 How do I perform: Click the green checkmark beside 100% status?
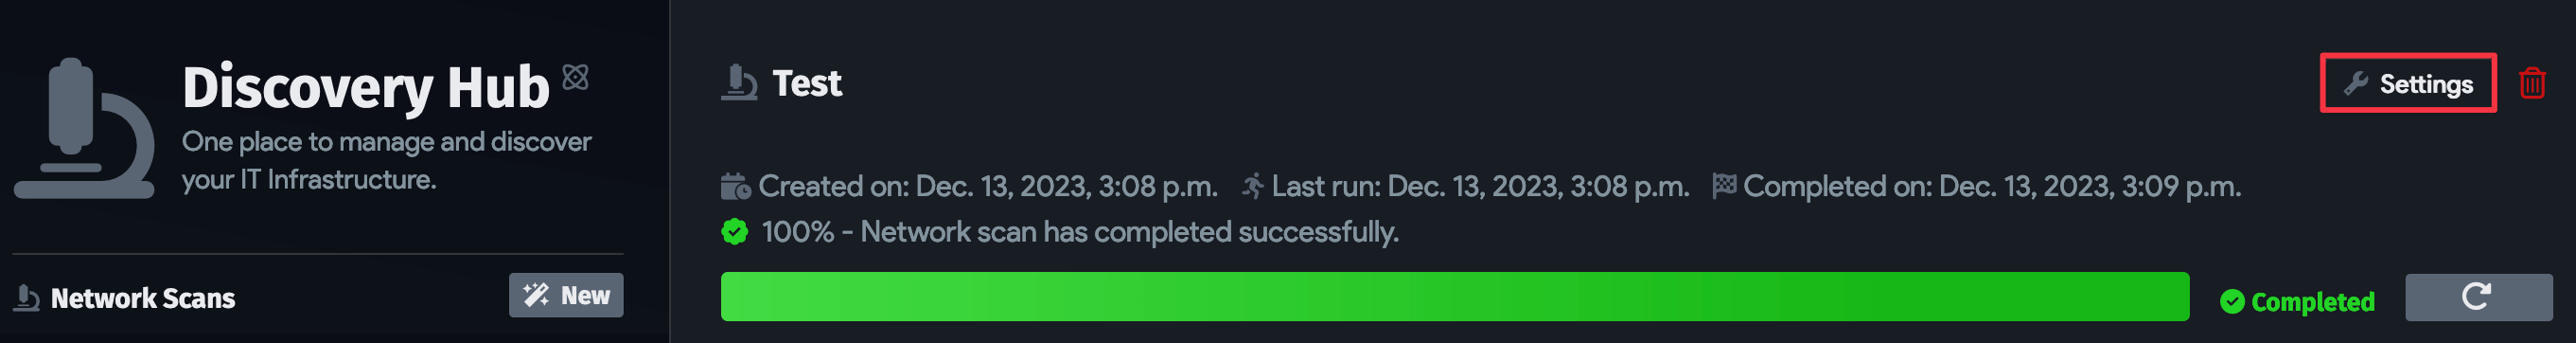point(735,232)
